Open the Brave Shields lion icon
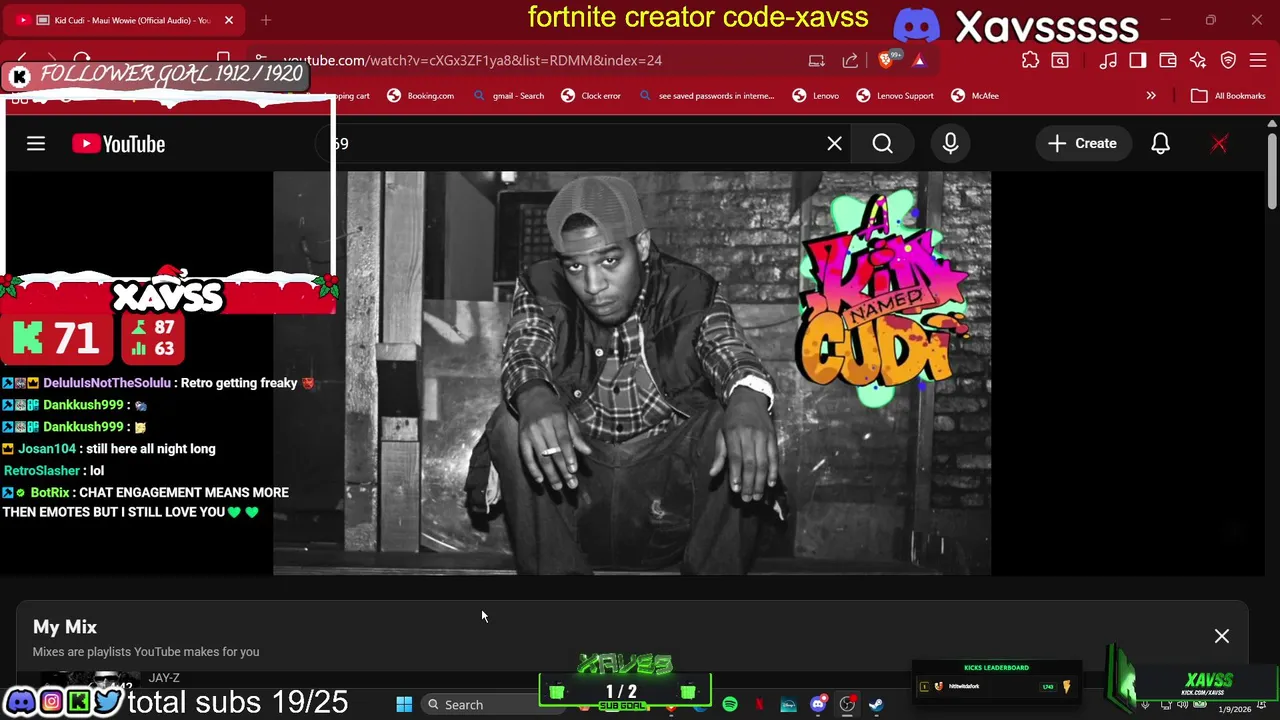 coord(886,60)
